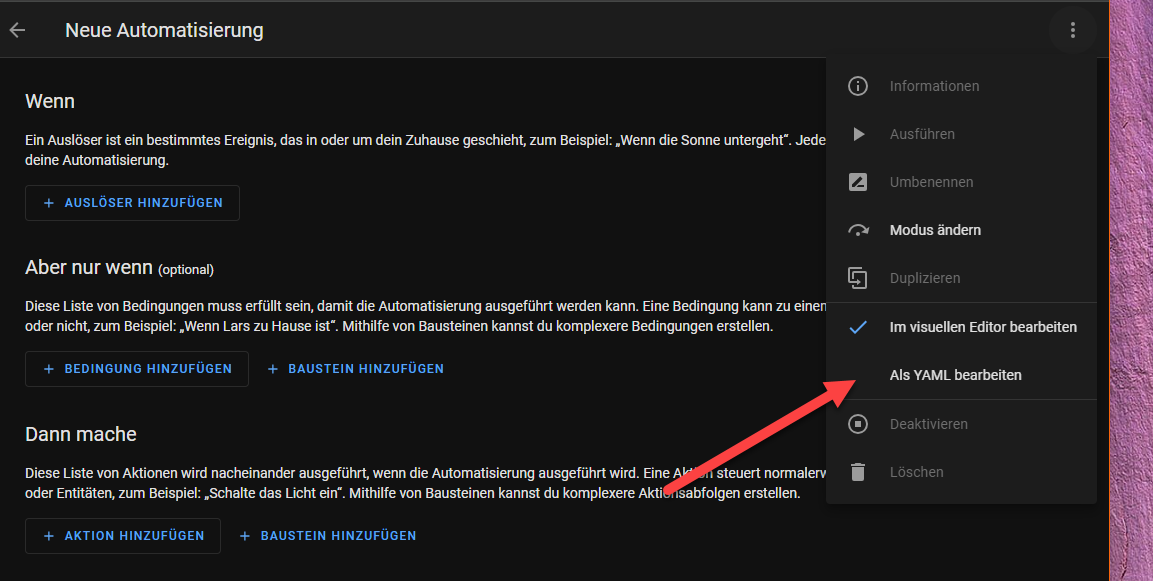Click the Ausführen play icon

click(x=857, y=134)
